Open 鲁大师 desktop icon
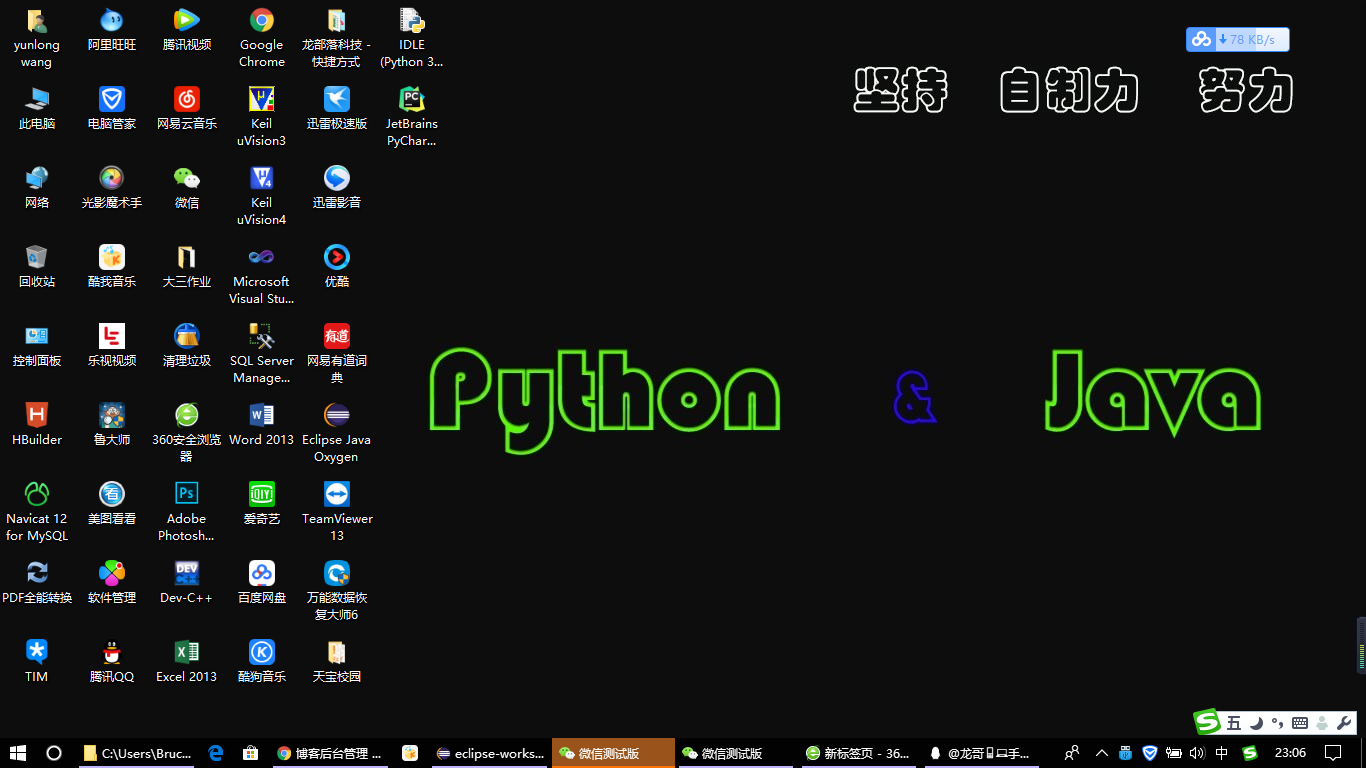This screenshot has width=1366, height=768. (x=112, y=425)
